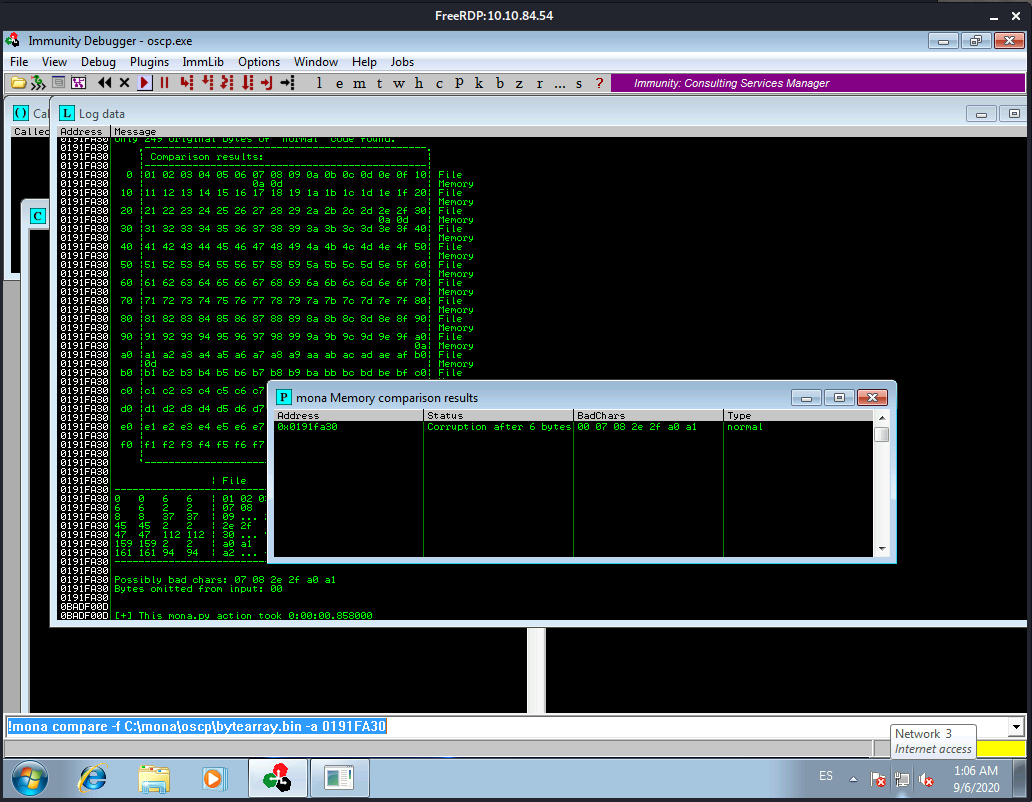Open the File menu
This screenshot has height=802, width=1032.
click(19, 62)
